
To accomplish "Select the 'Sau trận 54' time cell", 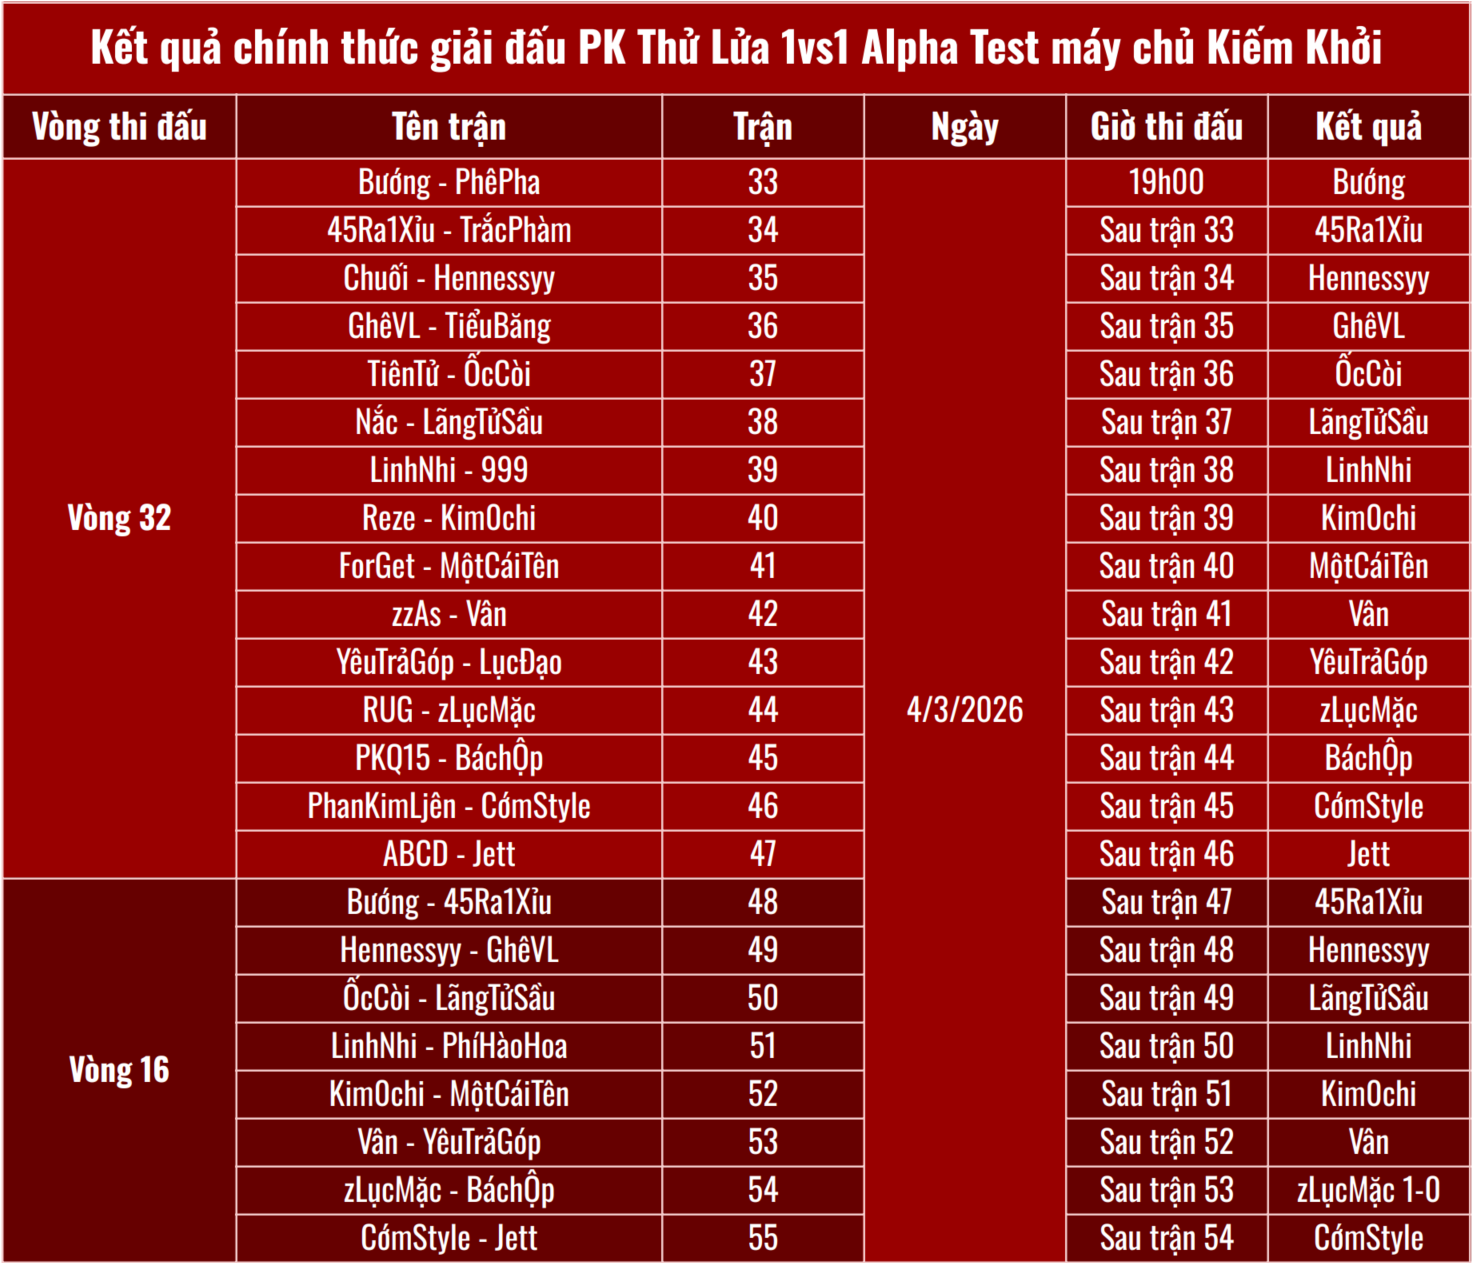I will tap(1166, 1238).
